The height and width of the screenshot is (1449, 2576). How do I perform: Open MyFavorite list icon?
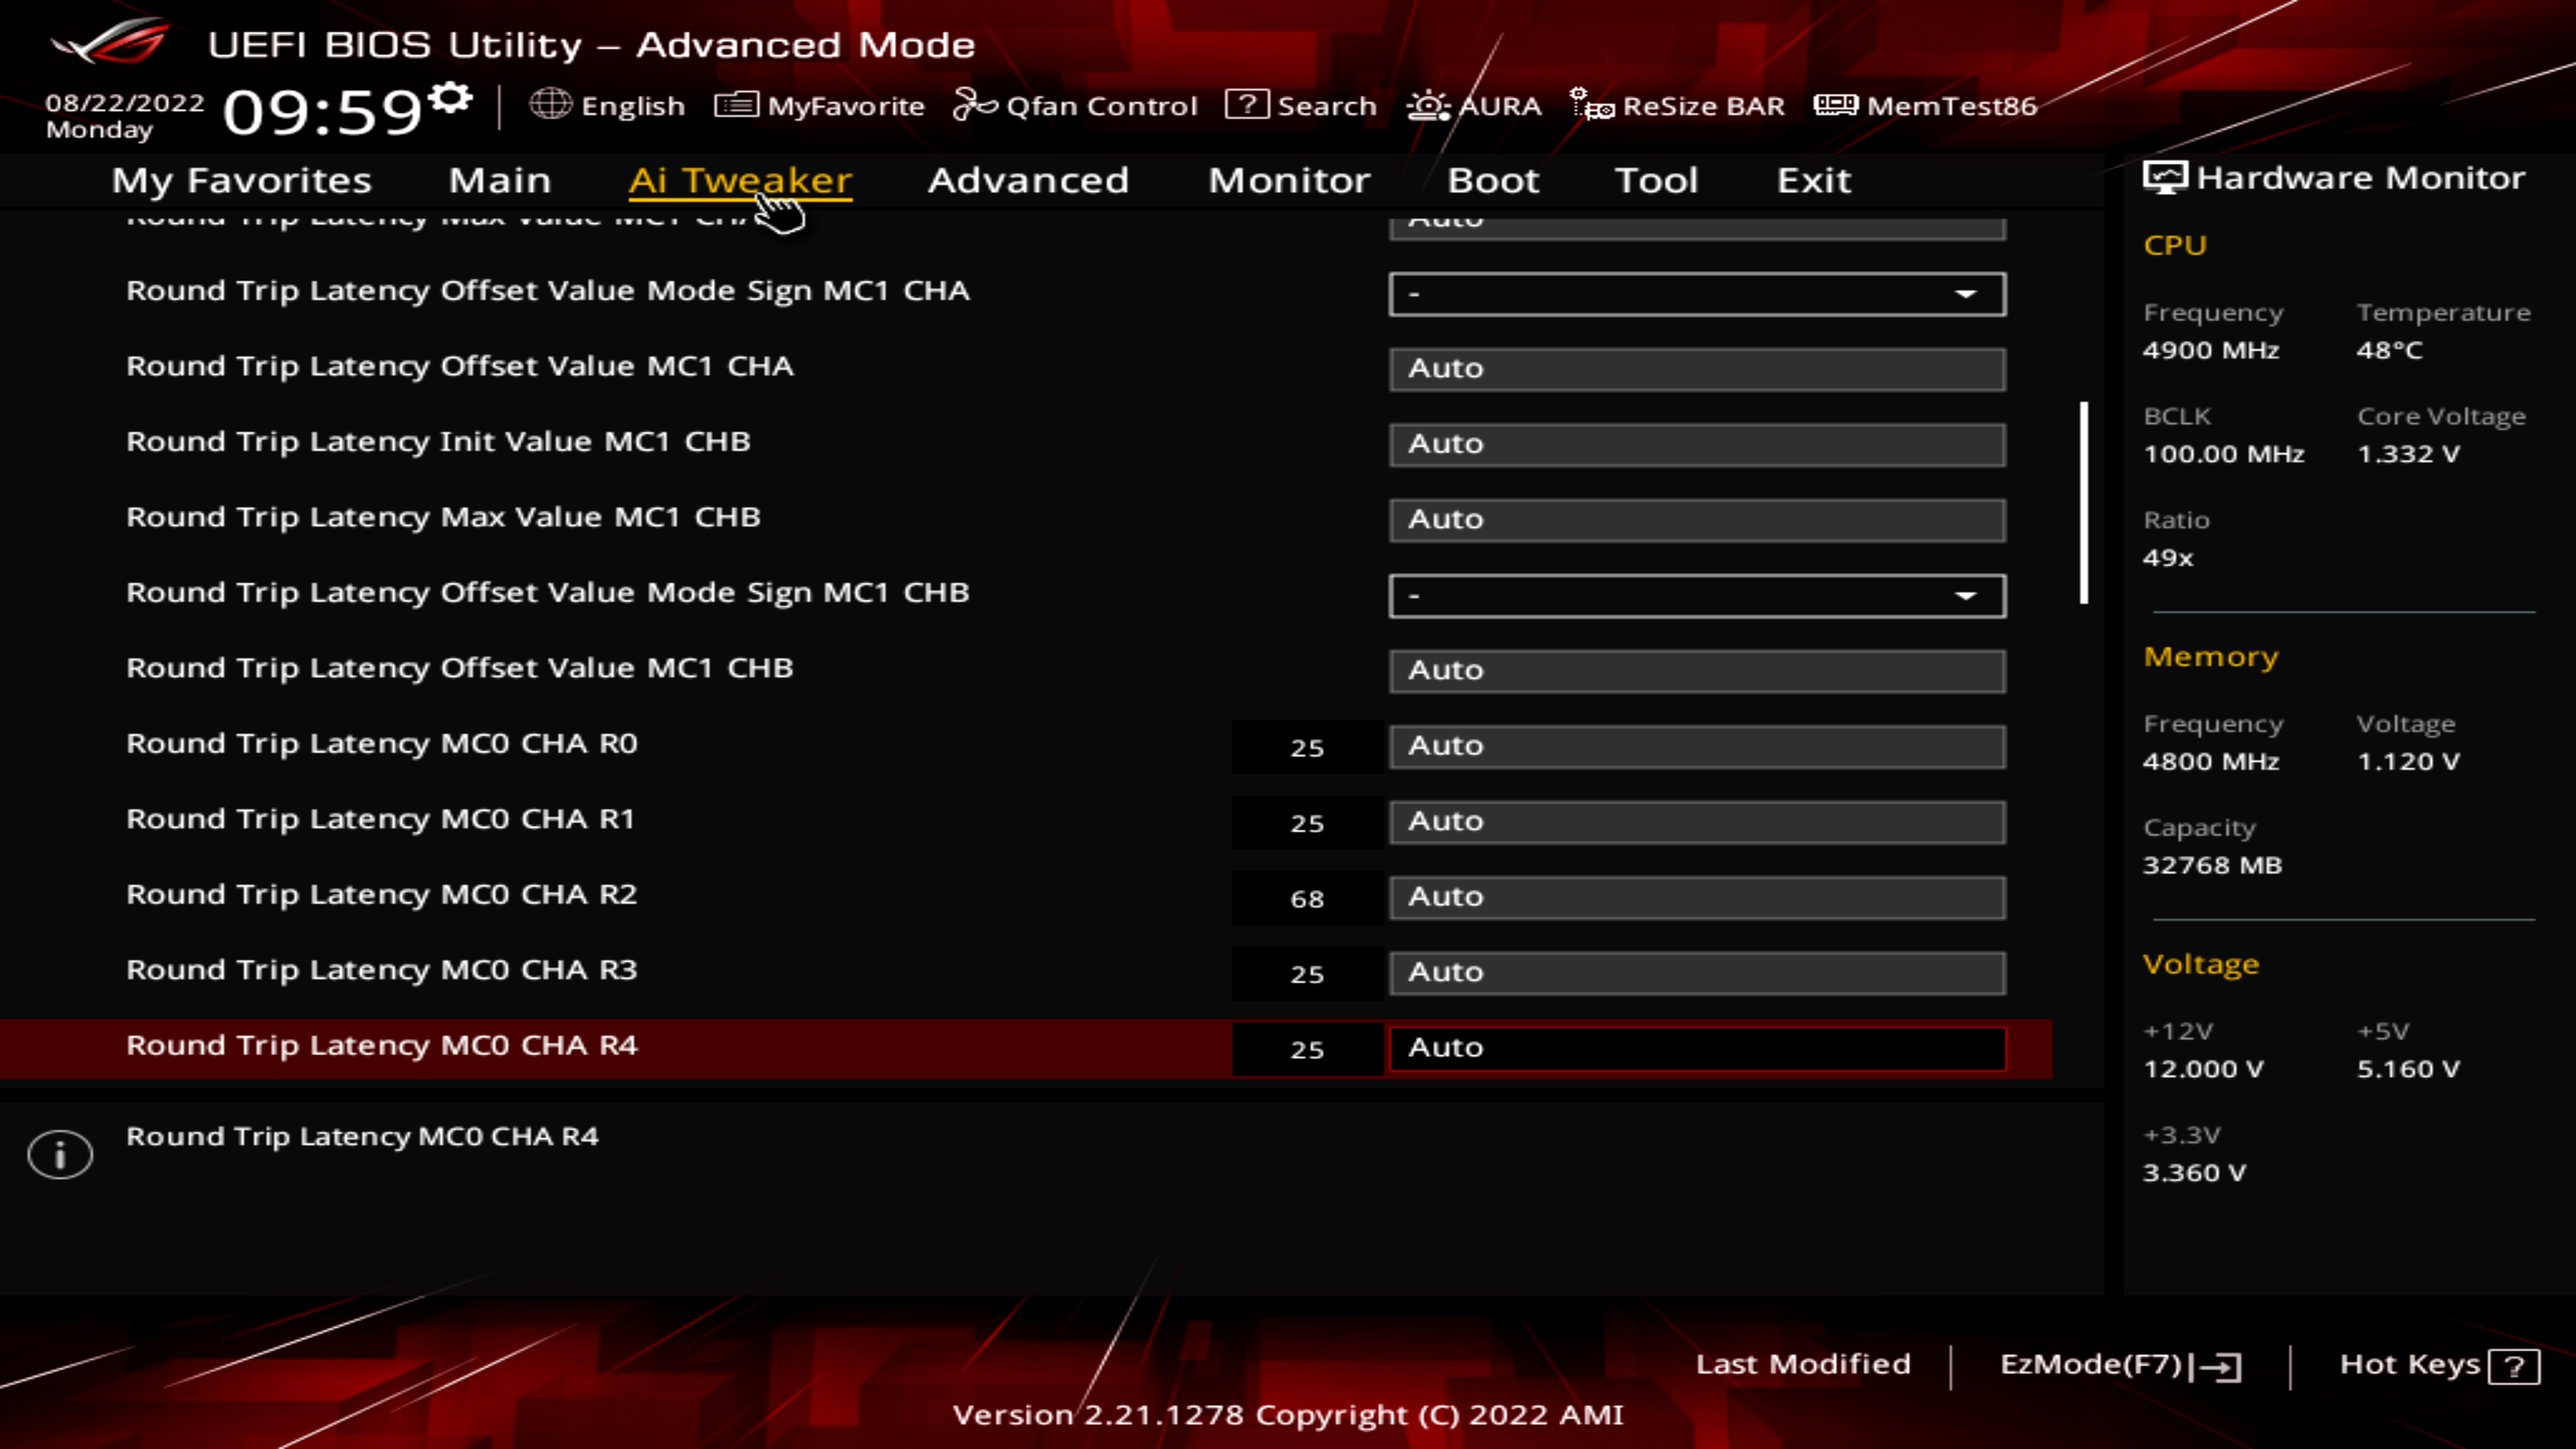[x=737, y=104]
